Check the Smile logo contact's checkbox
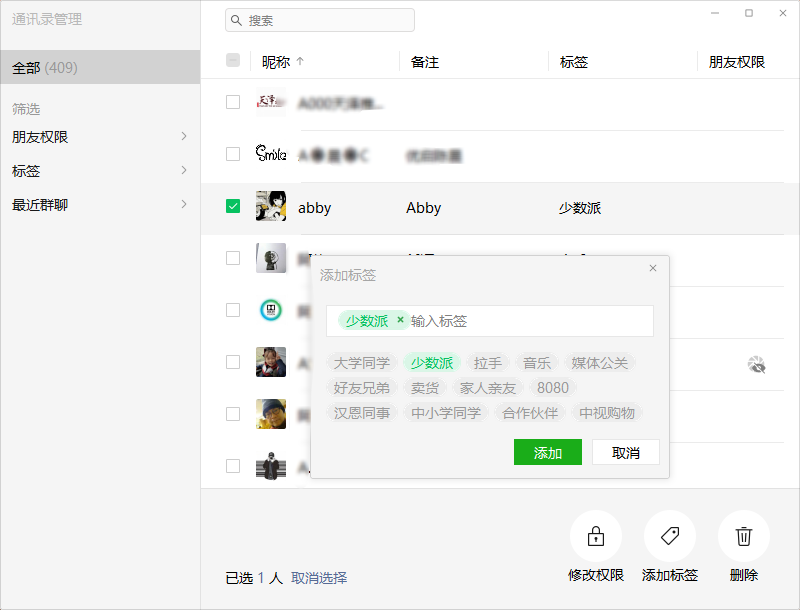The height and width of the screenshot is (610, 800). [233, 154]
